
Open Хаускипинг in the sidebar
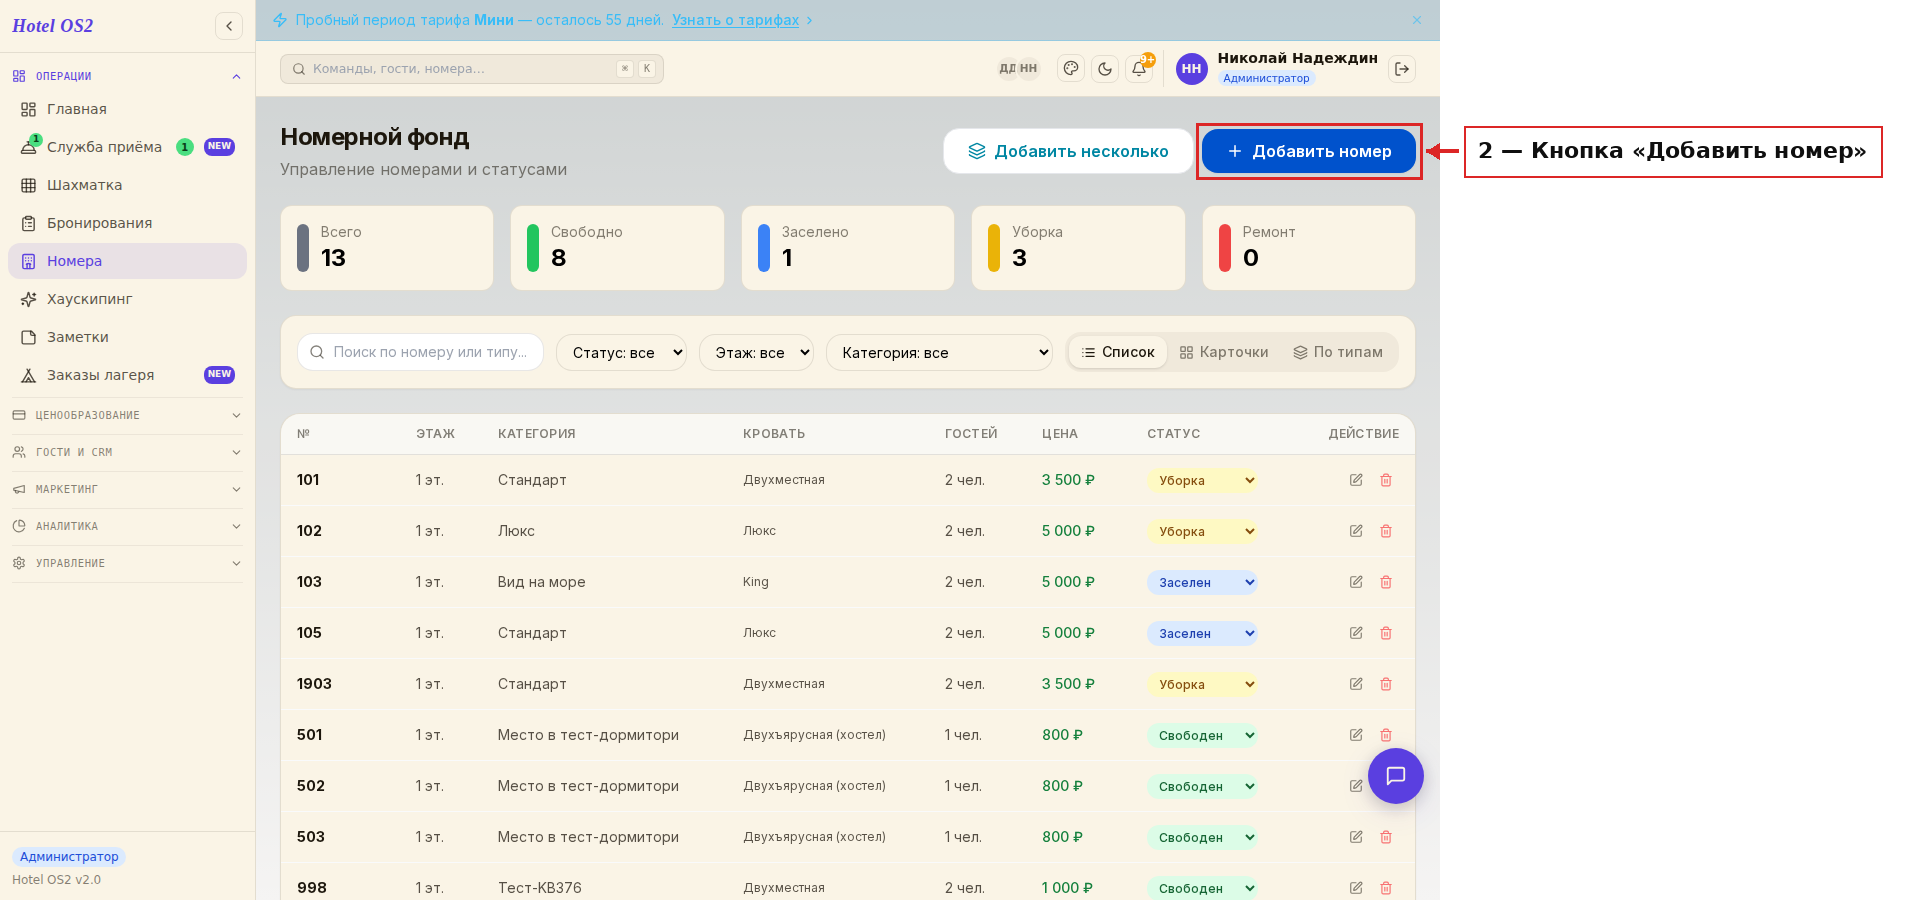click(89, 299)
